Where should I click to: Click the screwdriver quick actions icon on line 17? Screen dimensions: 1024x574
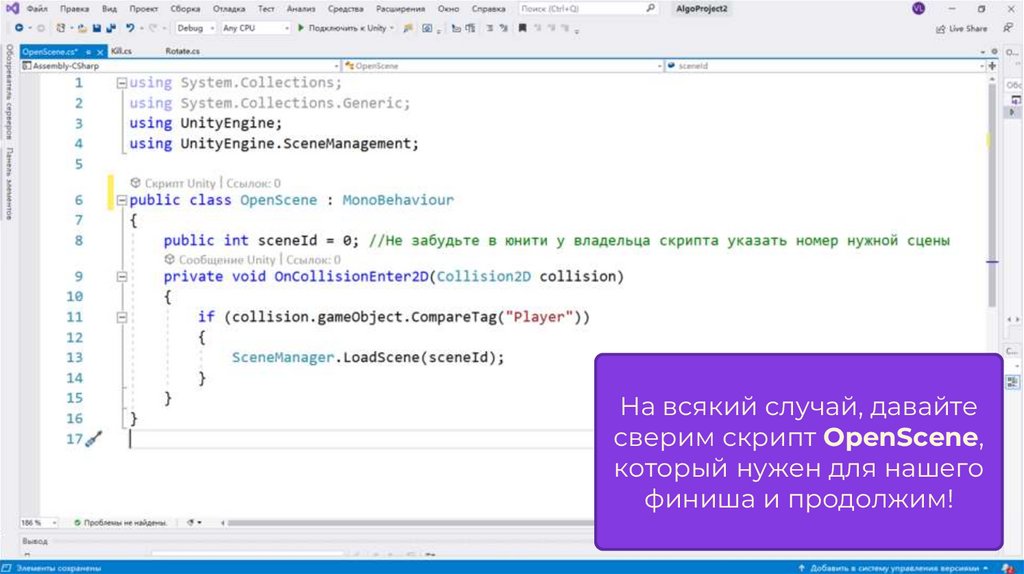coord(93,439)
